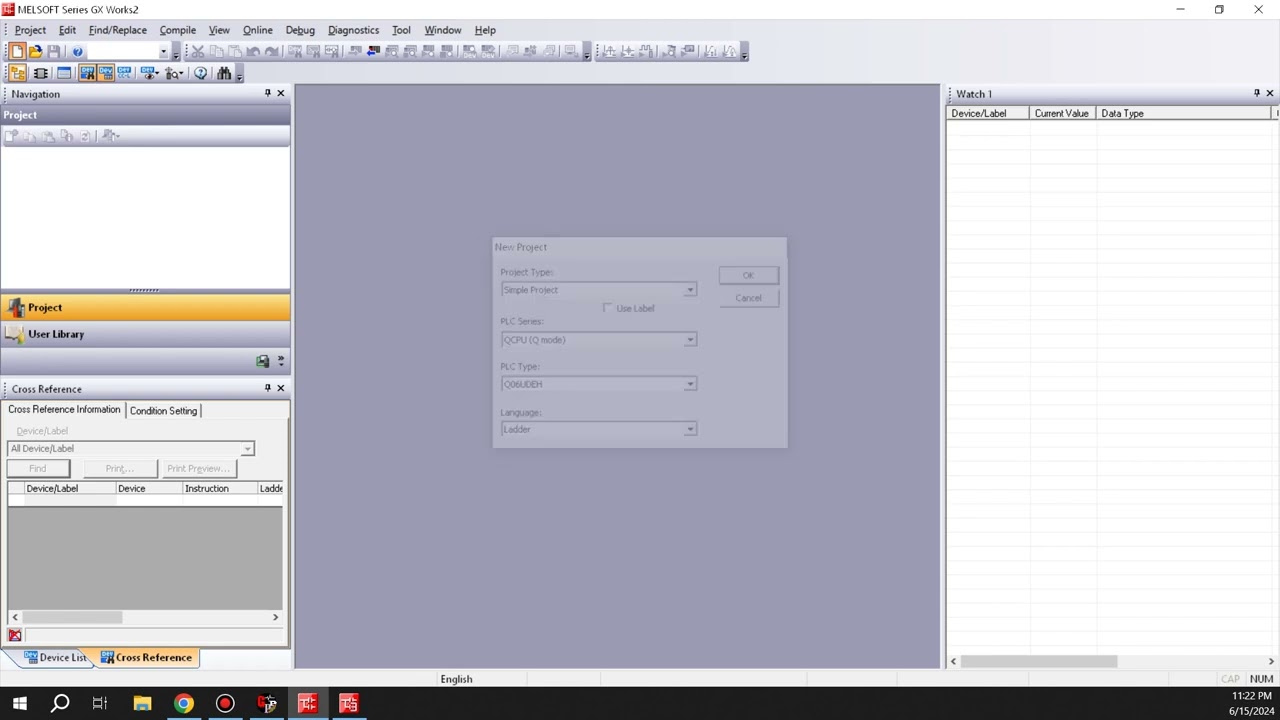Switch to Device List bottom tab
1280x720 pixels.
point(56,657)
